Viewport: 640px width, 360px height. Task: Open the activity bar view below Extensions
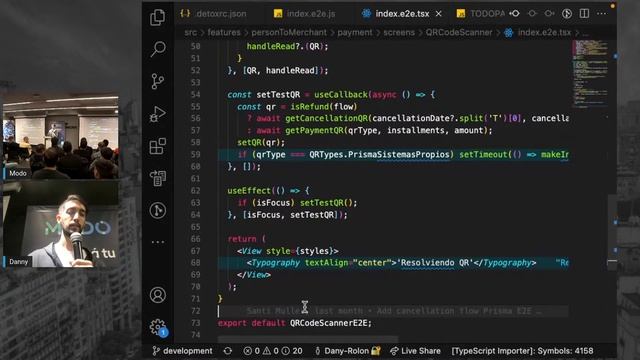pyautogui.click(x=158, y=178)
